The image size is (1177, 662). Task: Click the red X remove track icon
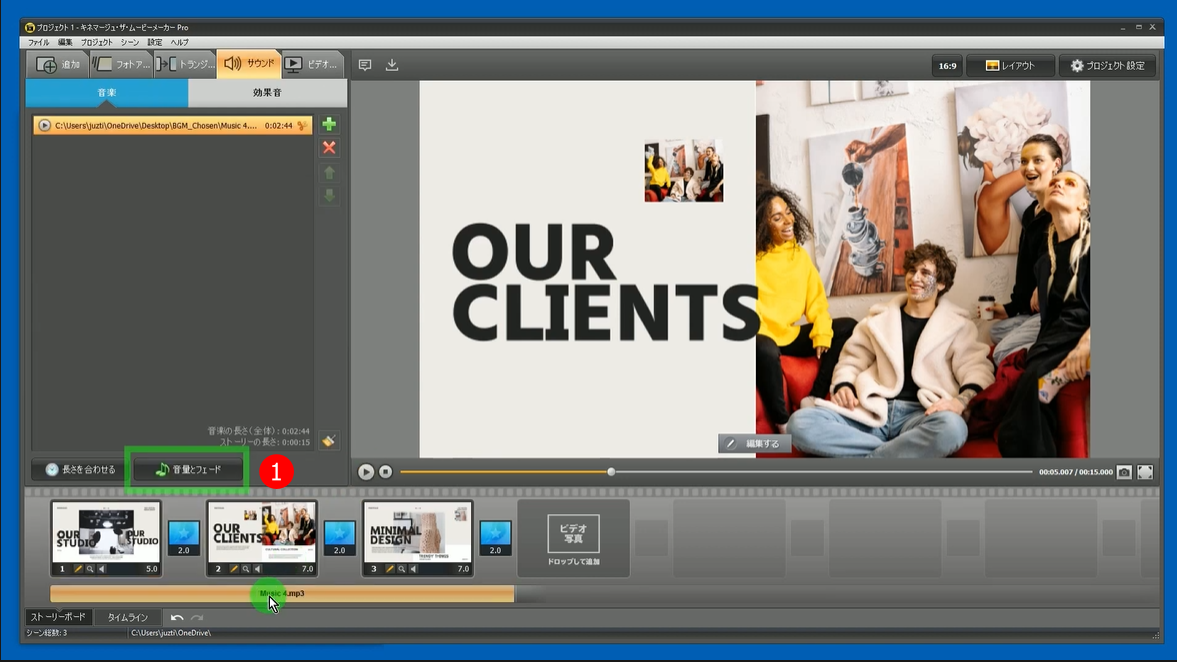pyautogui.click(x=328, y=148)
